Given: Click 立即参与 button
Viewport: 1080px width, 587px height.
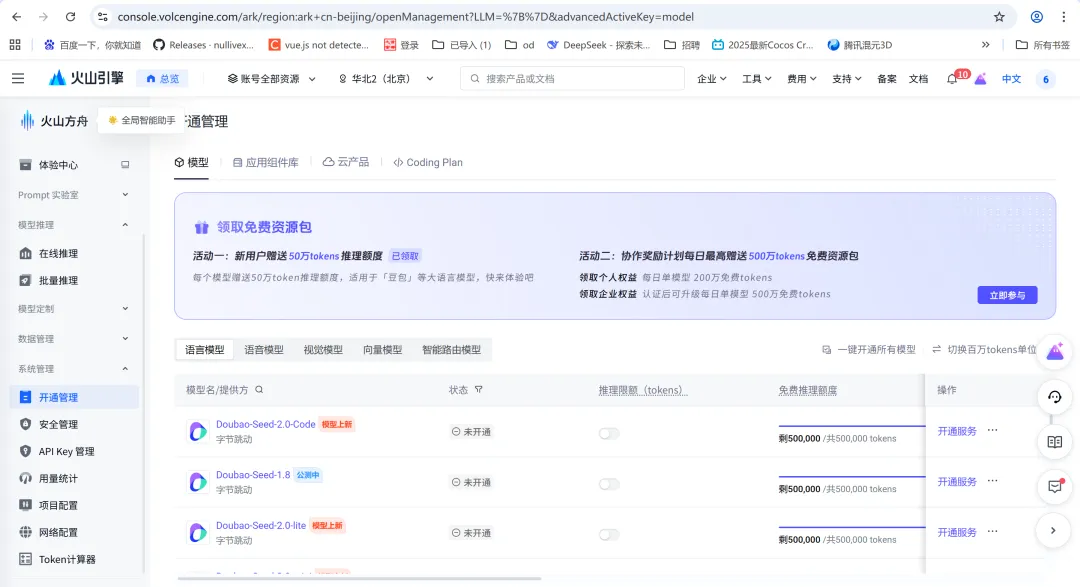Looking at the screenshot, I should 1007,295.
